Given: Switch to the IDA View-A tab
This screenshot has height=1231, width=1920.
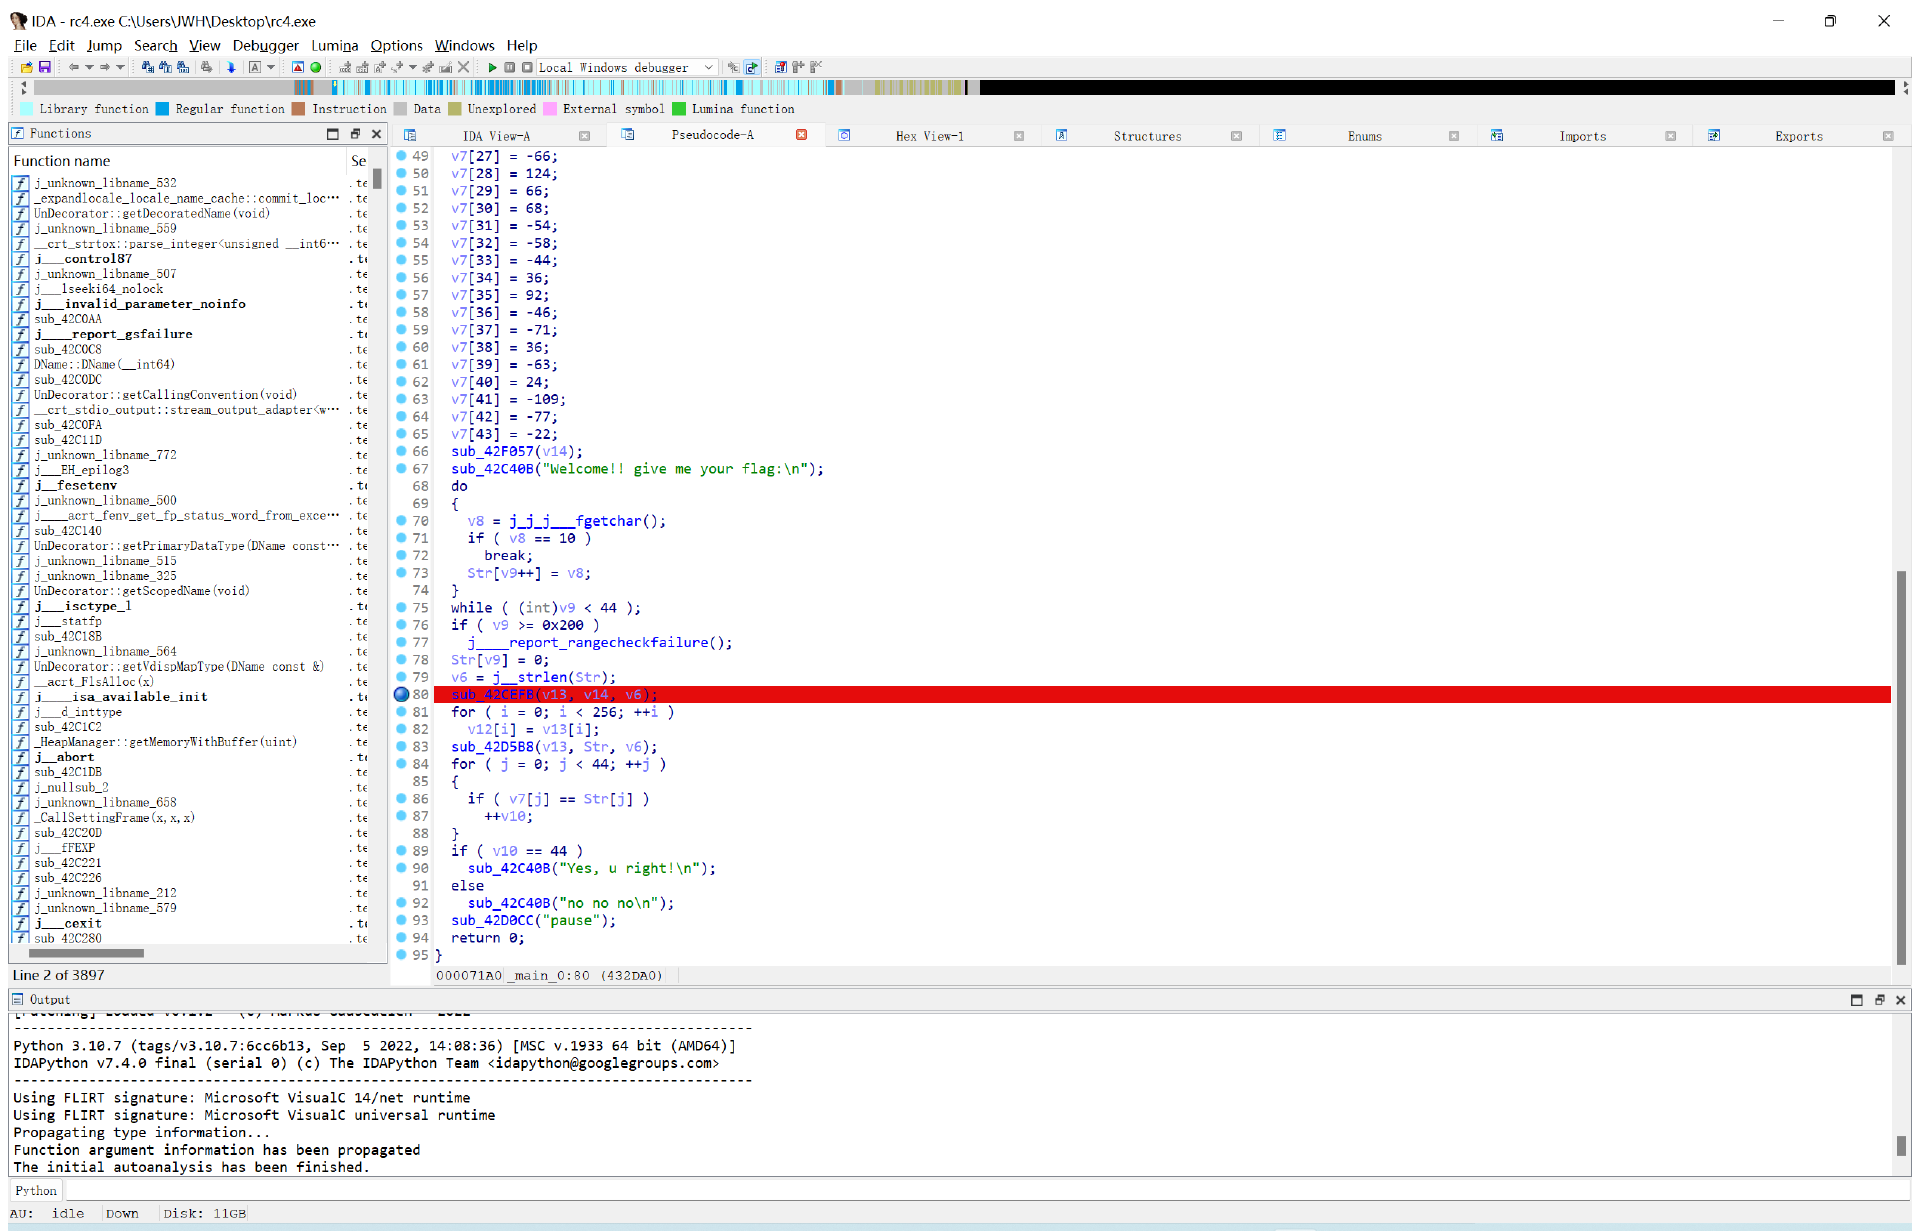Looking at the screenshot, I should pyautogui.click(x=496, y=136).
